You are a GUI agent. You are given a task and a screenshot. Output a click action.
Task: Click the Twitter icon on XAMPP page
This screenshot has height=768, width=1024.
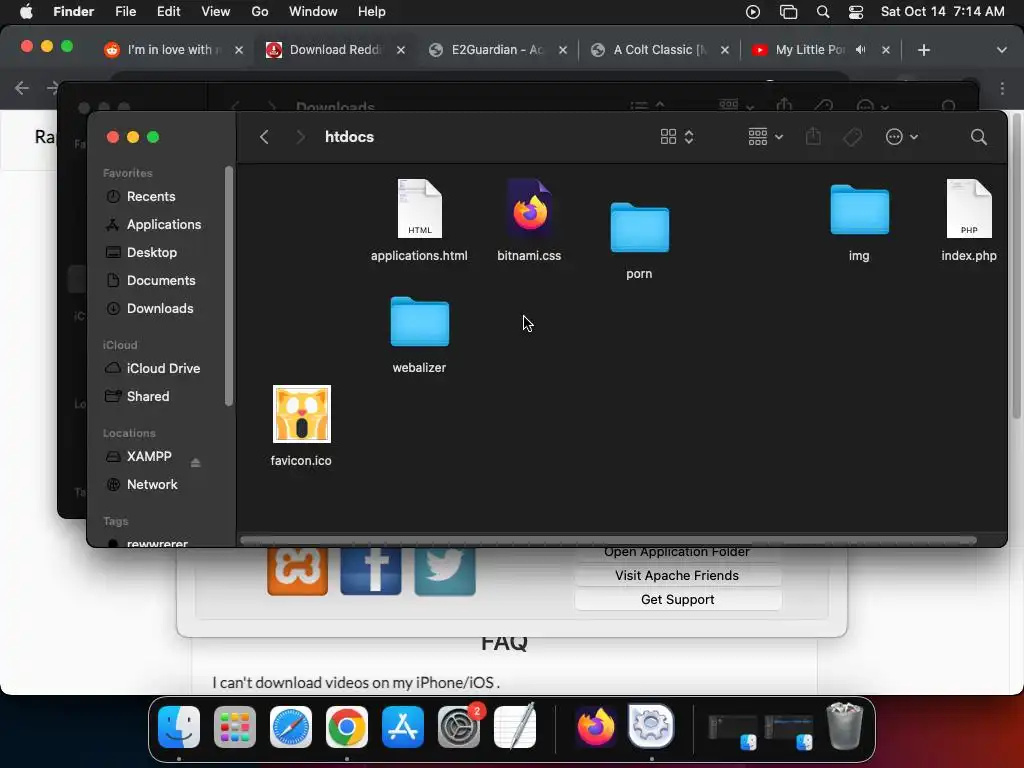click(x=445, y=571)
